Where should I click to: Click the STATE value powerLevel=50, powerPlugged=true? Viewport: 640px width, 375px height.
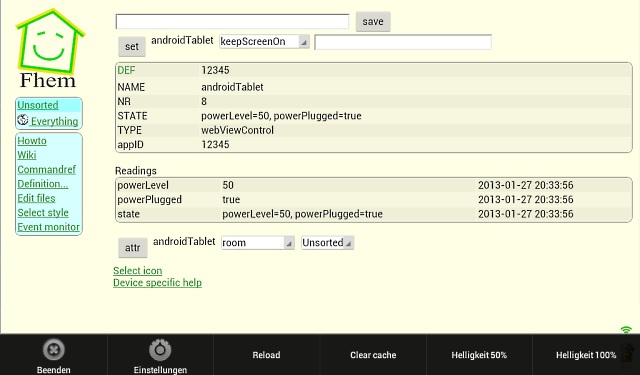pos(281,116)
